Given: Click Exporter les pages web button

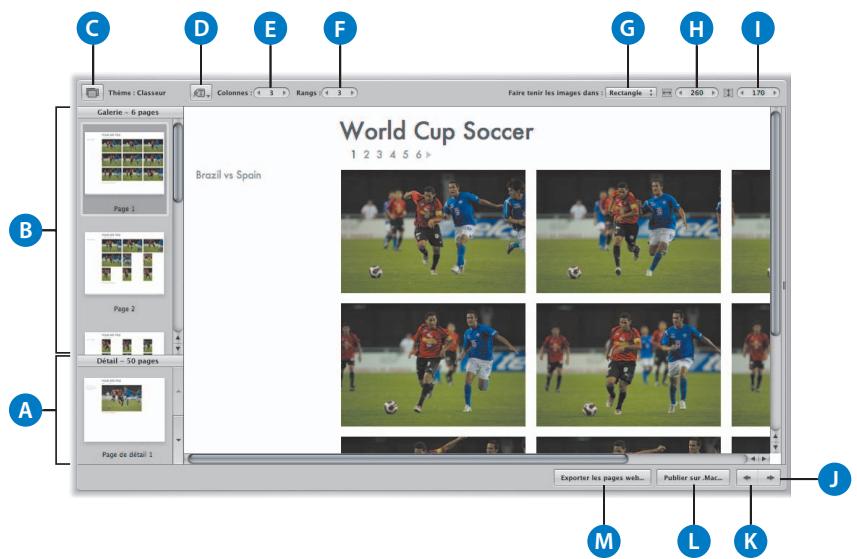Looking at the screenshot, I should (602, 478).
